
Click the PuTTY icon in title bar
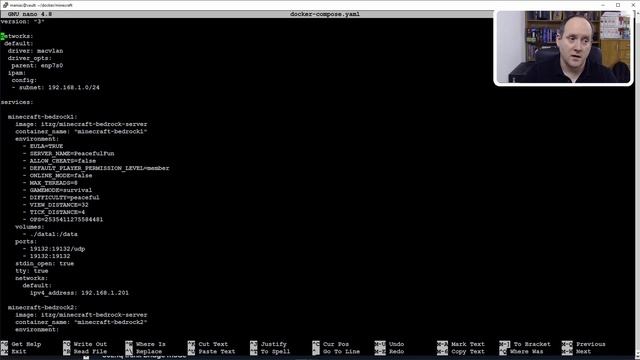(x=5, y=5)
